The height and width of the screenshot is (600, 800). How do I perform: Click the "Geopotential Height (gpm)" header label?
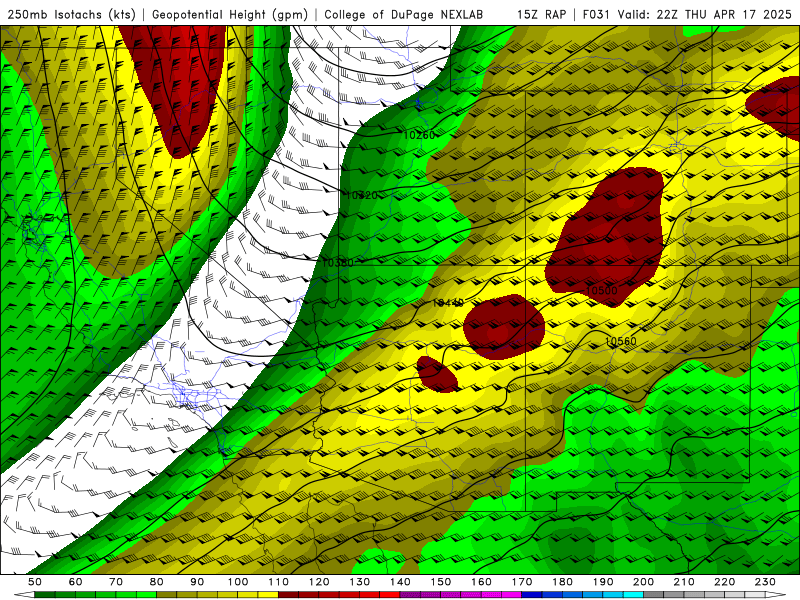point(230,14)
